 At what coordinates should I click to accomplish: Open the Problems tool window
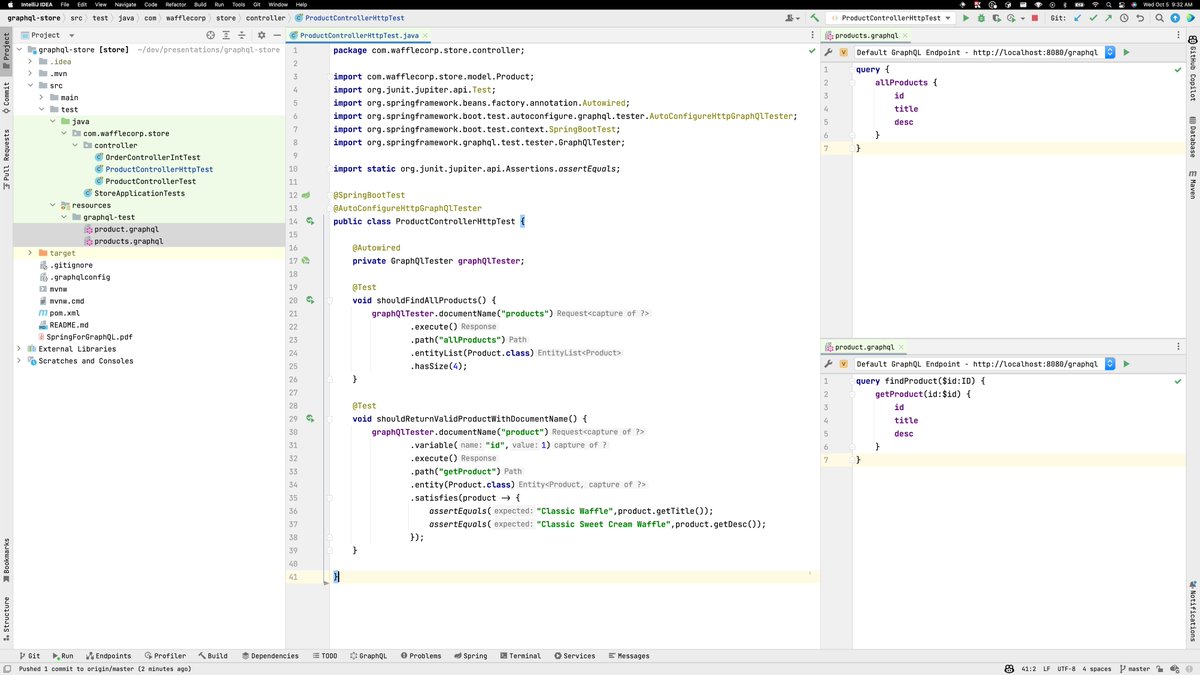point(420,655)
